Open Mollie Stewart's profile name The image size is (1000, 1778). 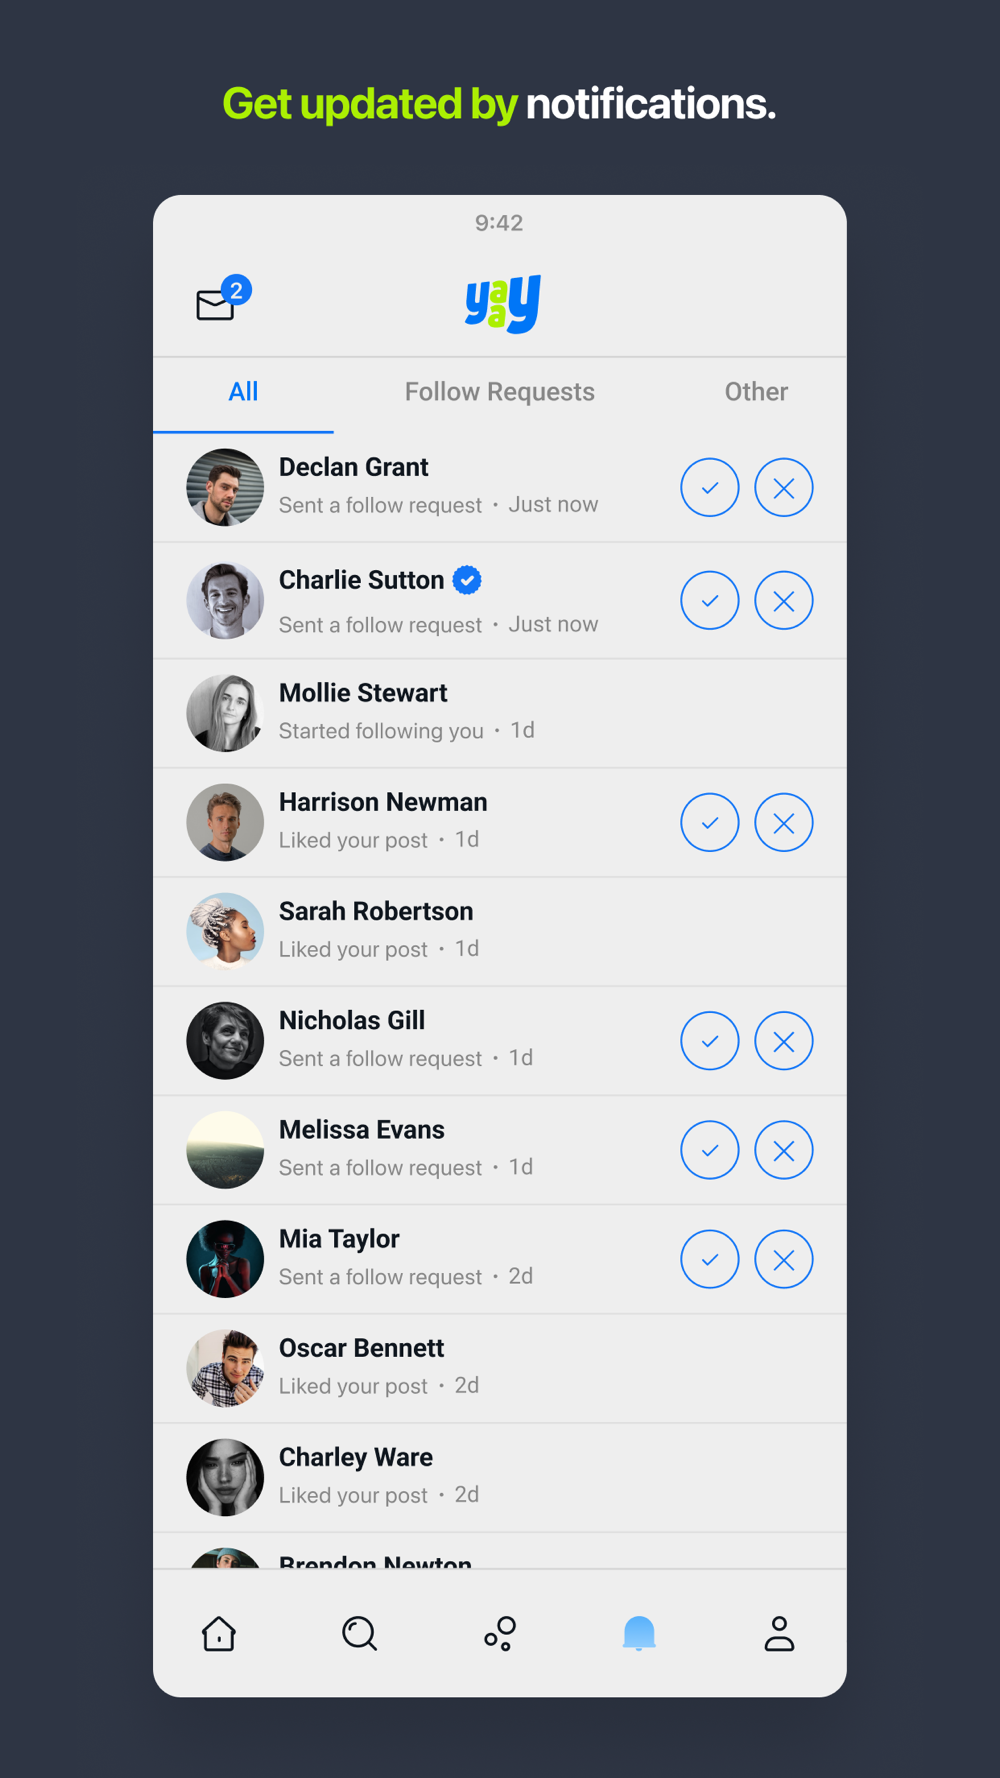(363, 693)
